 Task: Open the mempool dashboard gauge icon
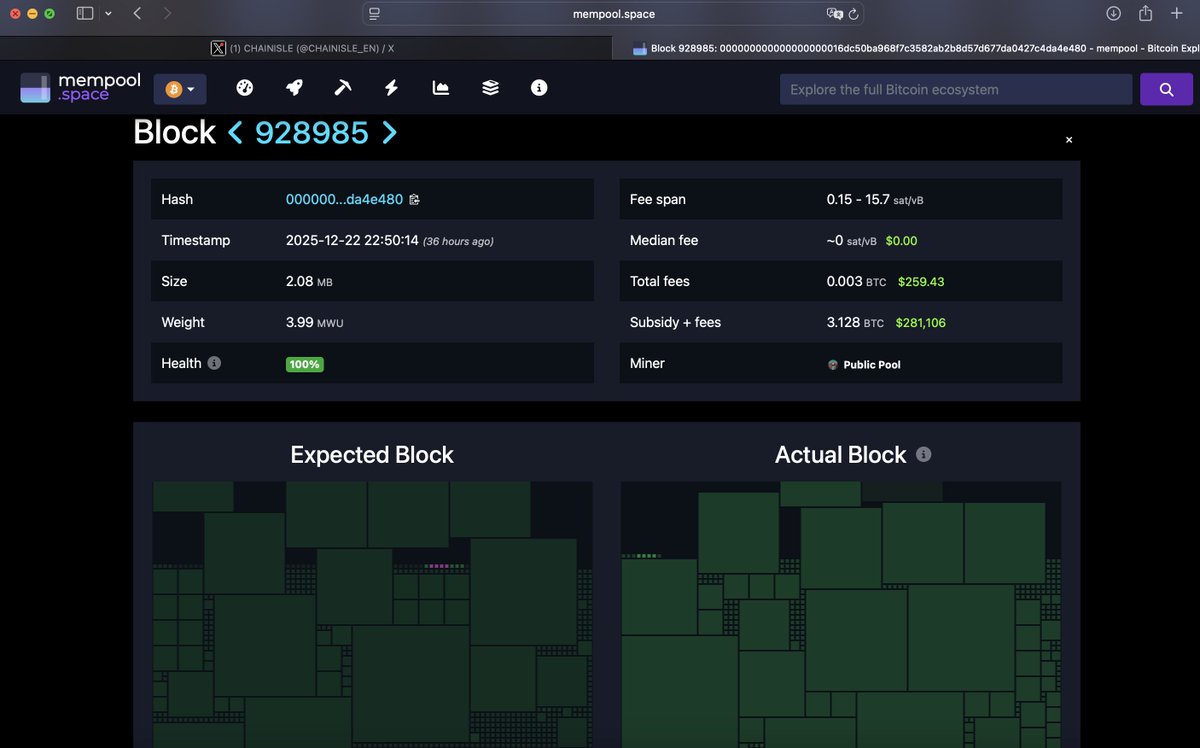point(244,88)
